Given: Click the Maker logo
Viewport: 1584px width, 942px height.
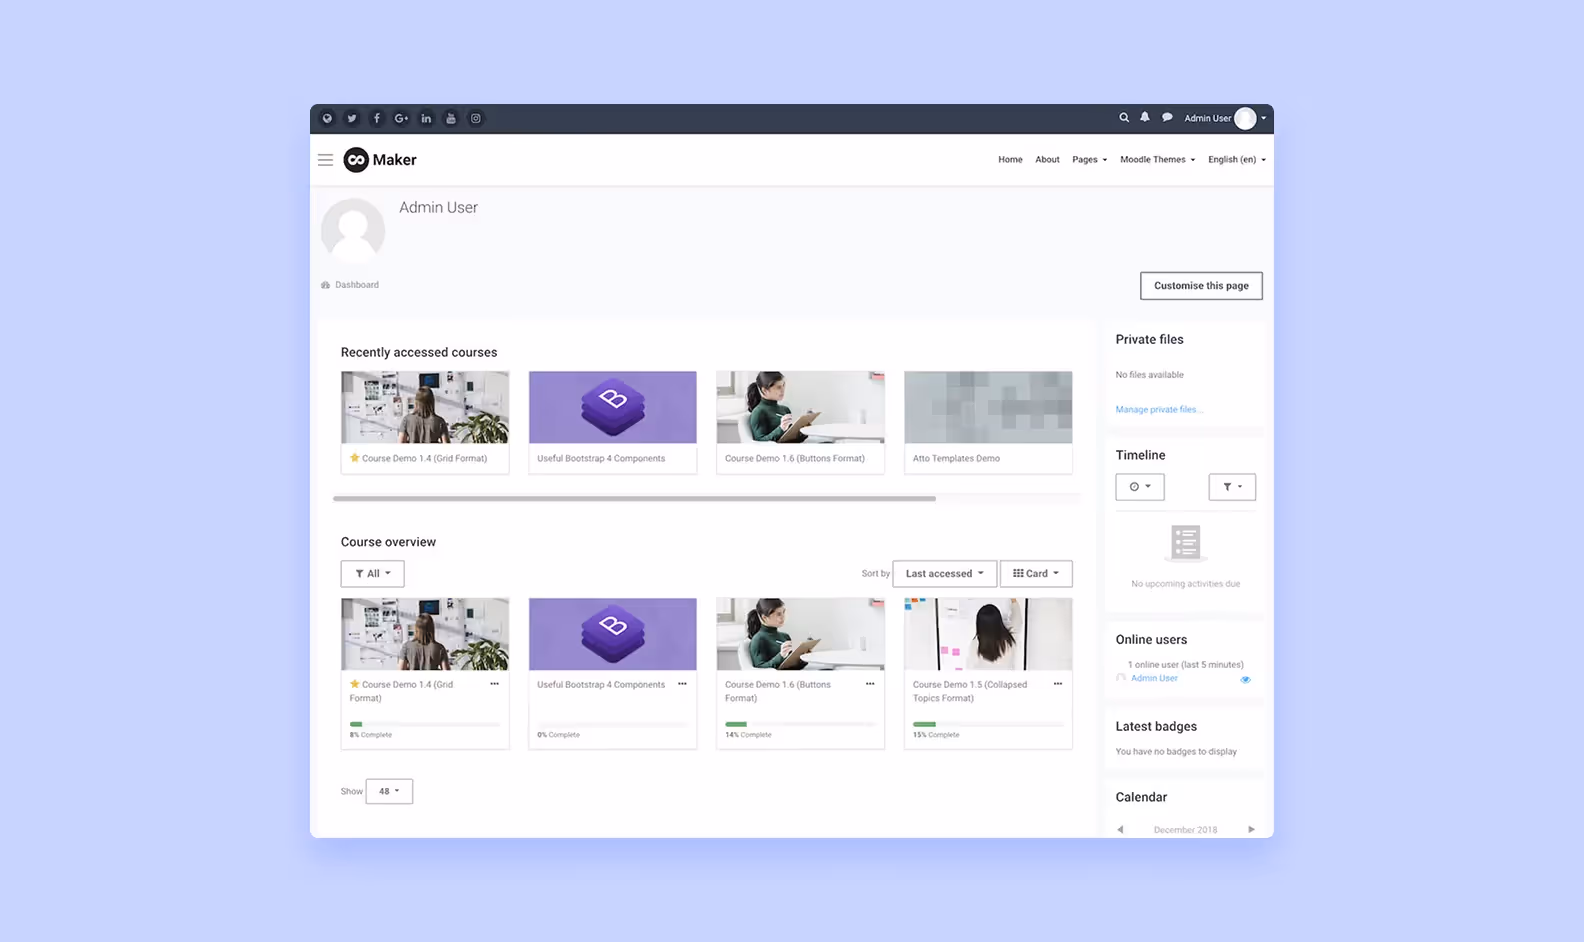Looking at the screenshot, I should [380, 160].
